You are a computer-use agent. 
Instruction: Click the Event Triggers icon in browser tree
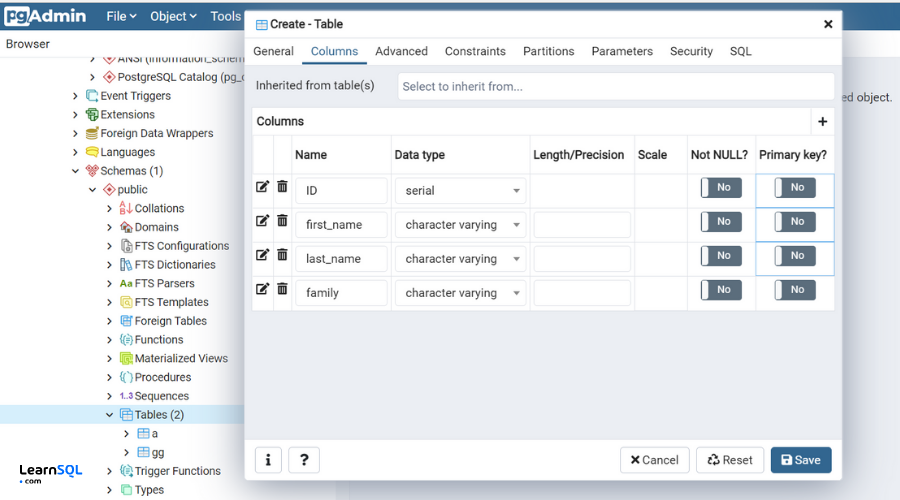click(x=92, y=96)
